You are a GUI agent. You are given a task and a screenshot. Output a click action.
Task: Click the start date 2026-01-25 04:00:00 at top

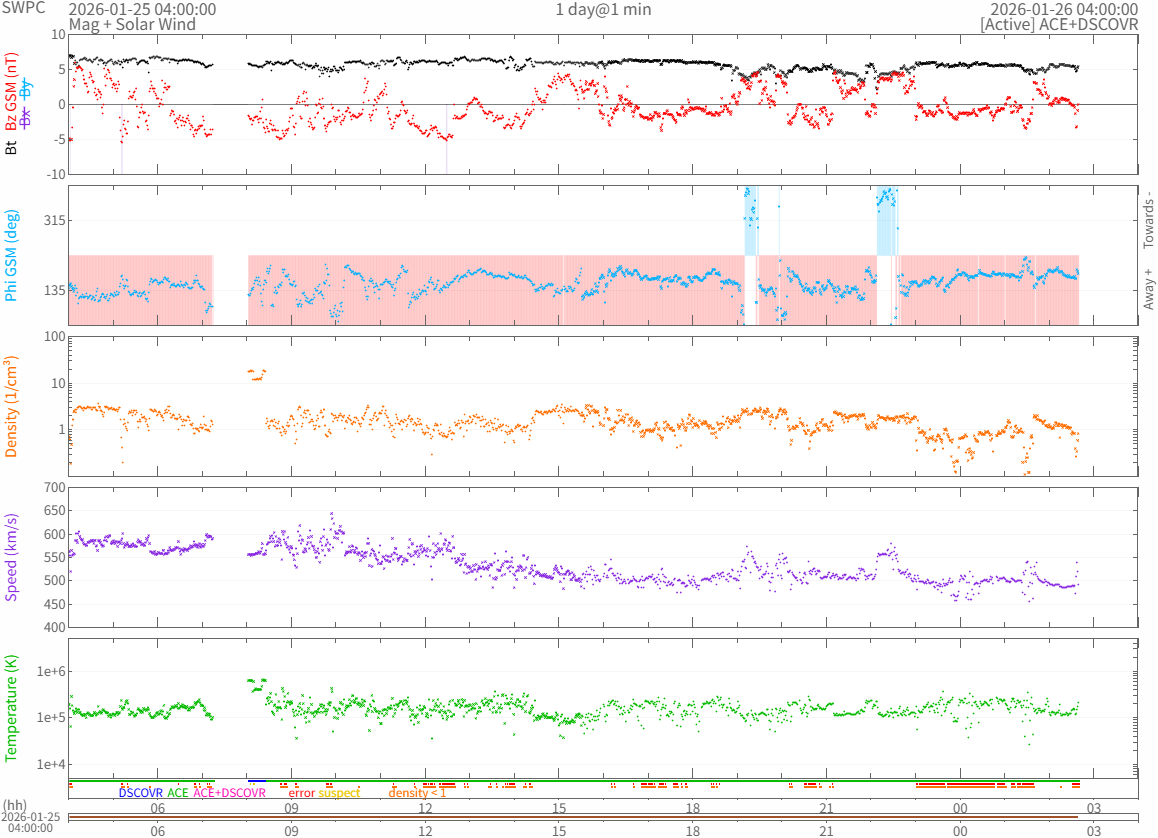tap(142, 9)
